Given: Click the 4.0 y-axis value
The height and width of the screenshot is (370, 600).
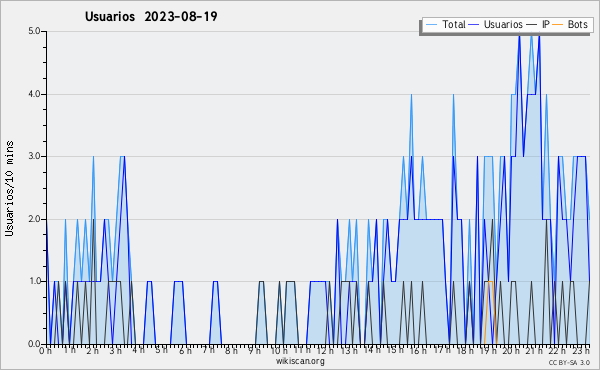Looking at the screenshot, I should [34, 94].
